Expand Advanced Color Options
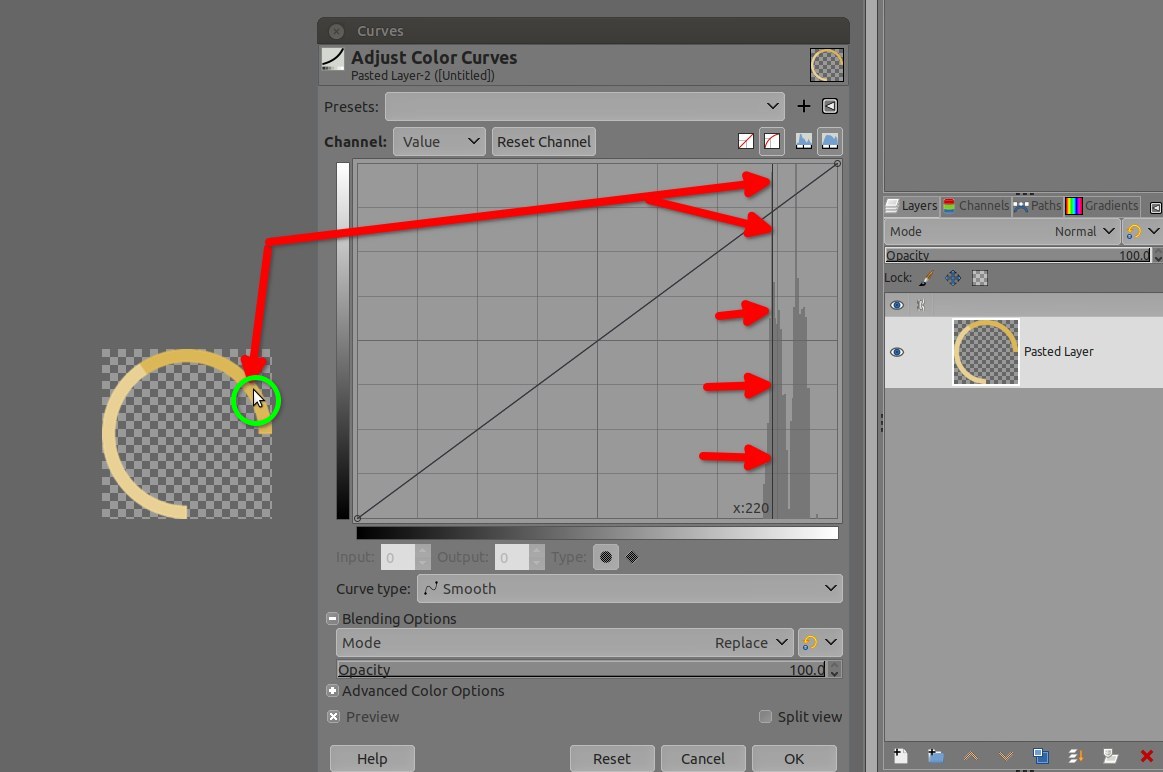This screenshot has height=772, width=1163. pyautogui.click(x=332, y=690)
